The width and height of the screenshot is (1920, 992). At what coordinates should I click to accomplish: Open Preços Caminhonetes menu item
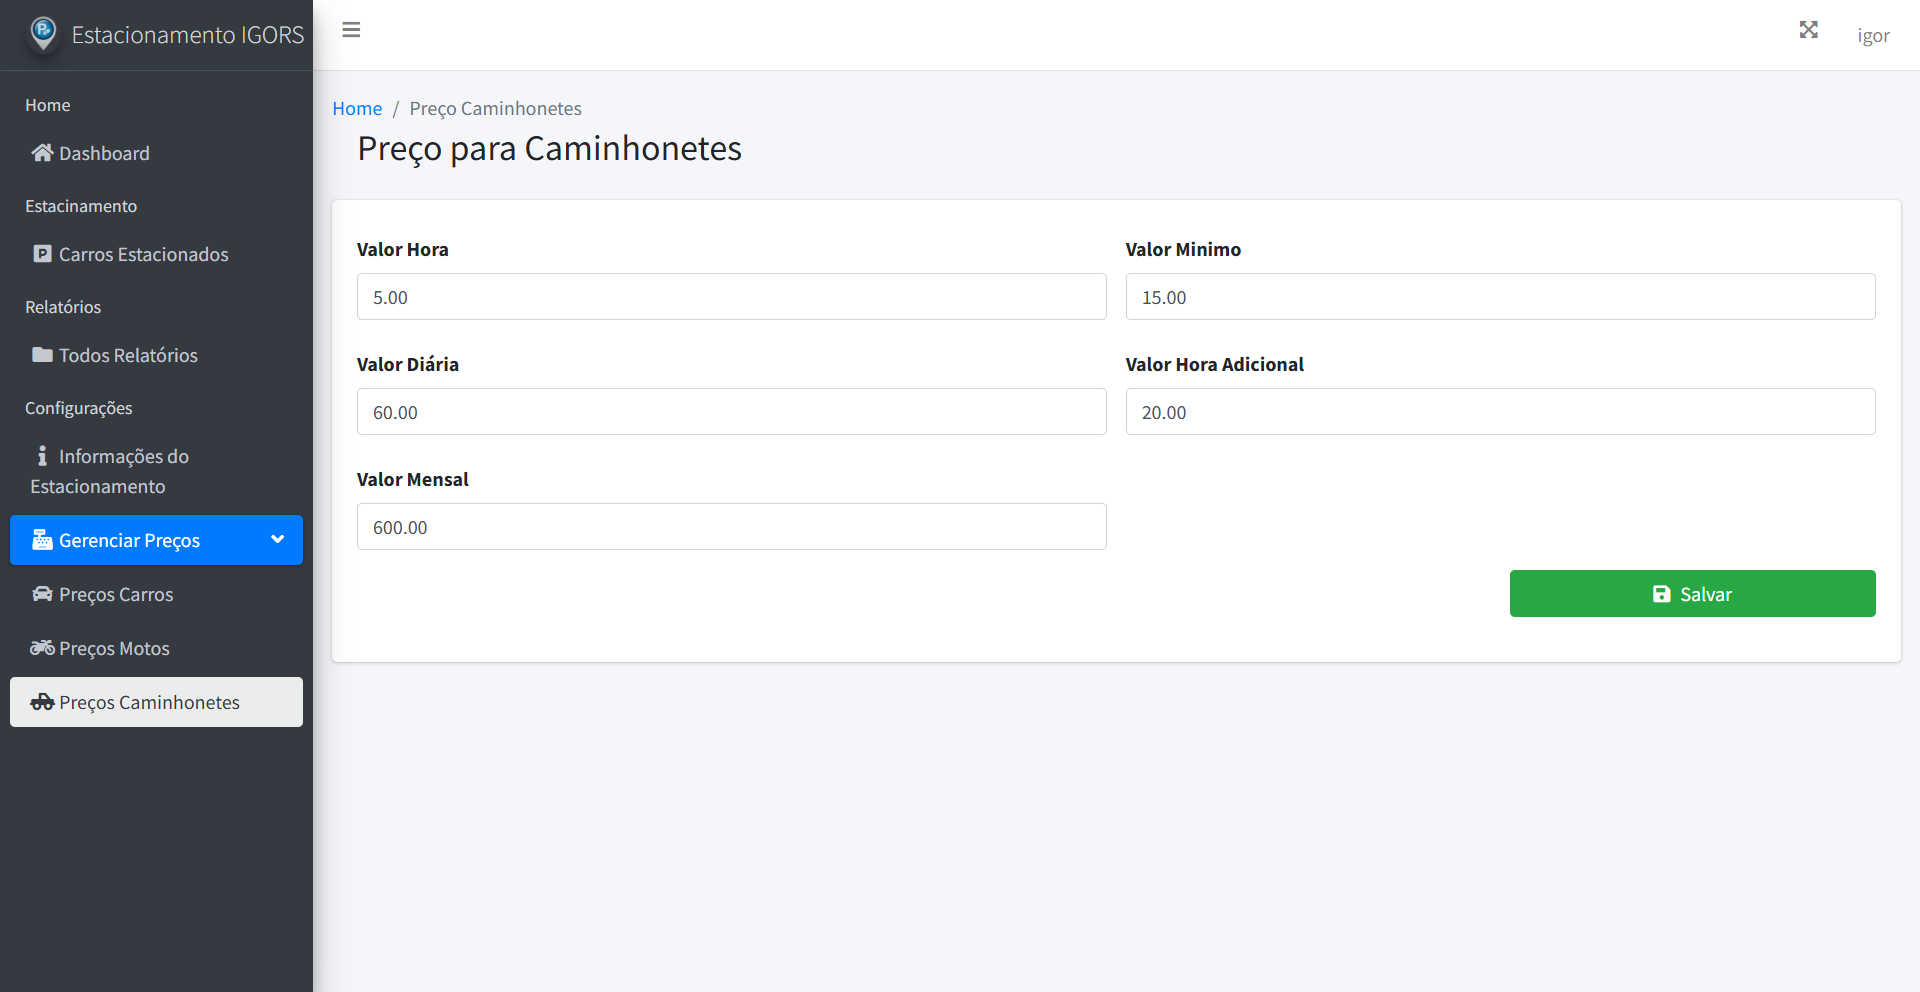pyautogui.click(x=149, y=702)
